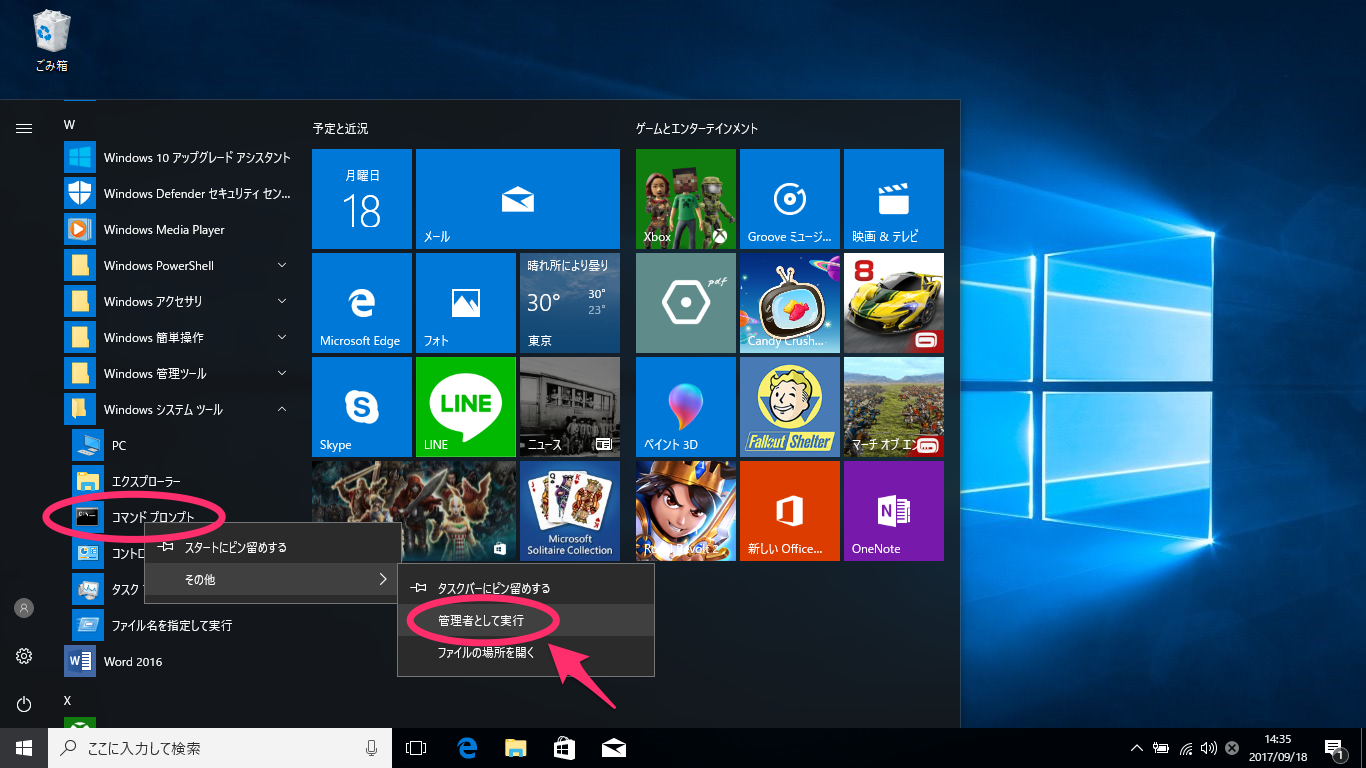This screenshot has height=768, width=1366.
Task: Choose タスクバーにピン留めする menu entry
Action: (x=494, y=588)
